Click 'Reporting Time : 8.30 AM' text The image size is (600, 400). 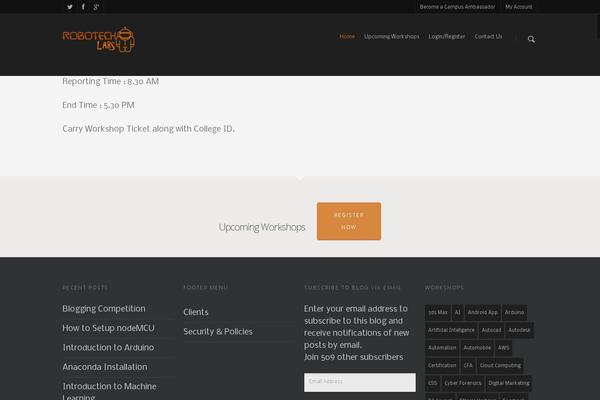111,82
